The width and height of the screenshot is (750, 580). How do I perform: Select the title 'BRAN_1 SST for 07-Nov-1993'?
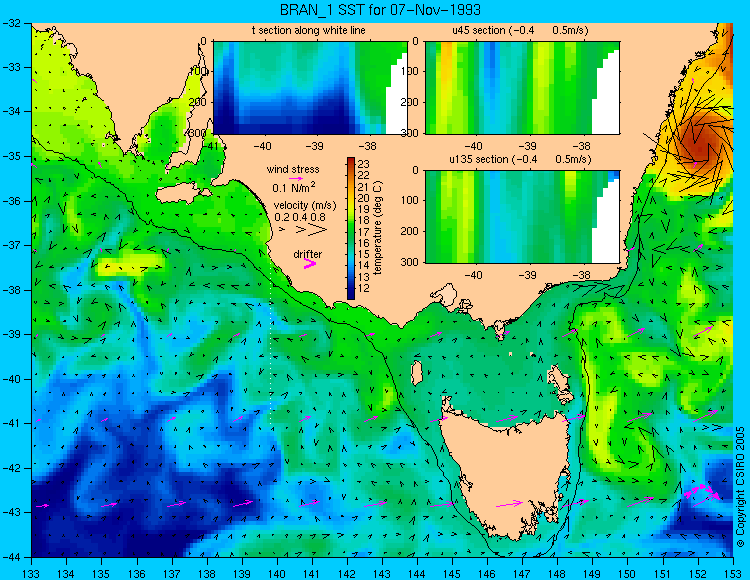pyautogui.click(x=380, y=10)
